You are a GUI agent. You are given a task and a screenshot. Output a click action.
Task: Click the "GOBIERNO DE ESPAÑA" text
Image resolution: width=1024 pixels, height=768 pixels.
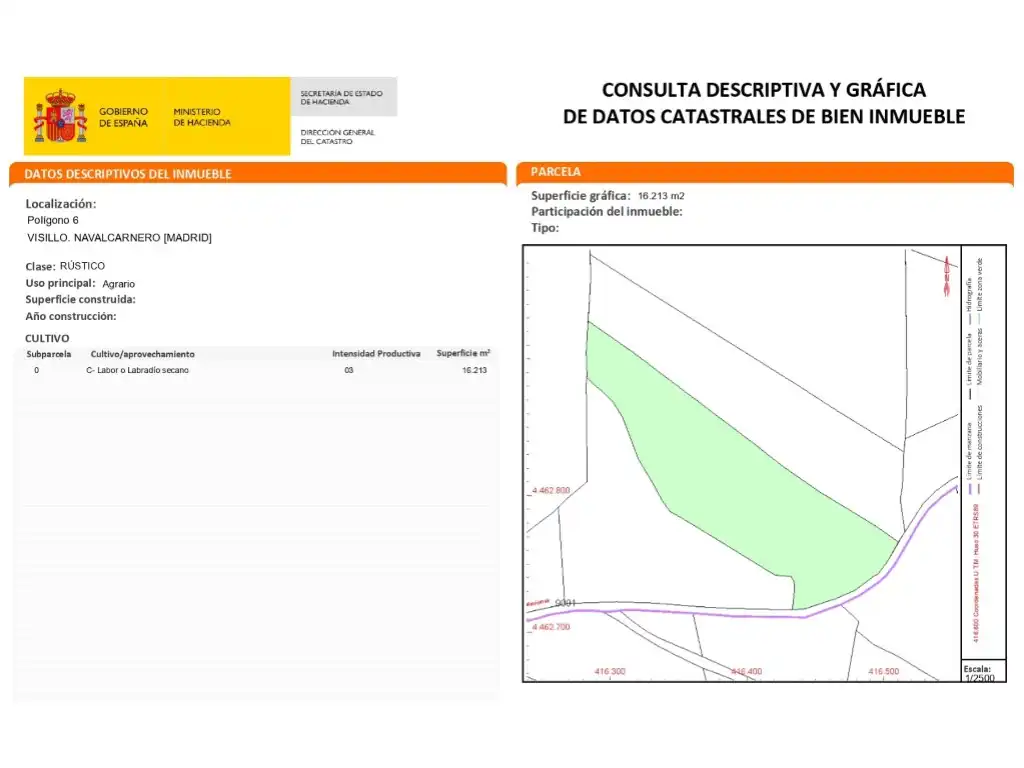(123, 117)
